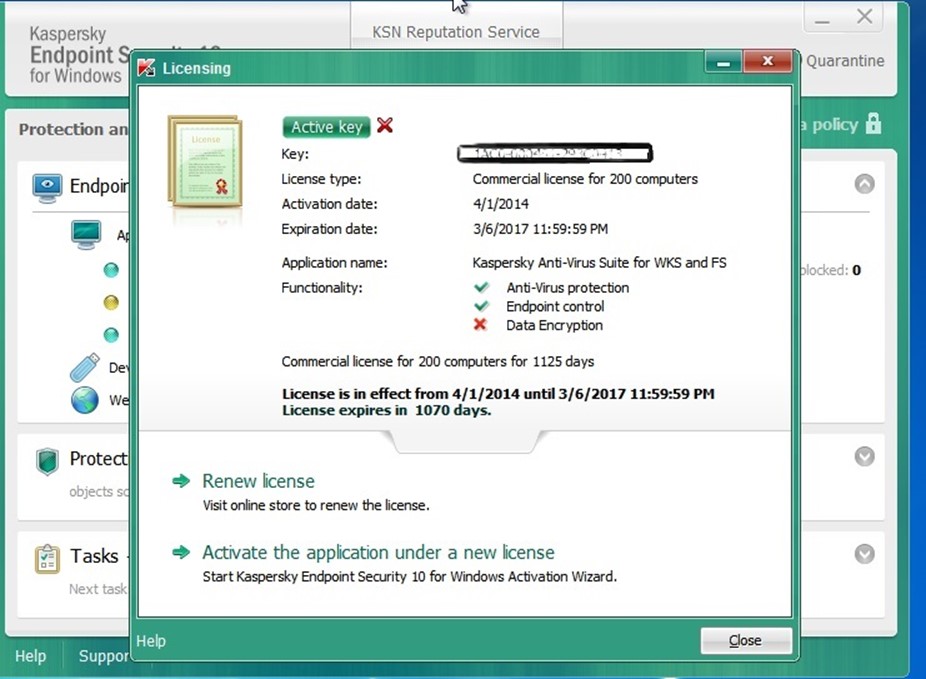Click the Kaspersky logo in Licensing title bar

pos(146,68)
